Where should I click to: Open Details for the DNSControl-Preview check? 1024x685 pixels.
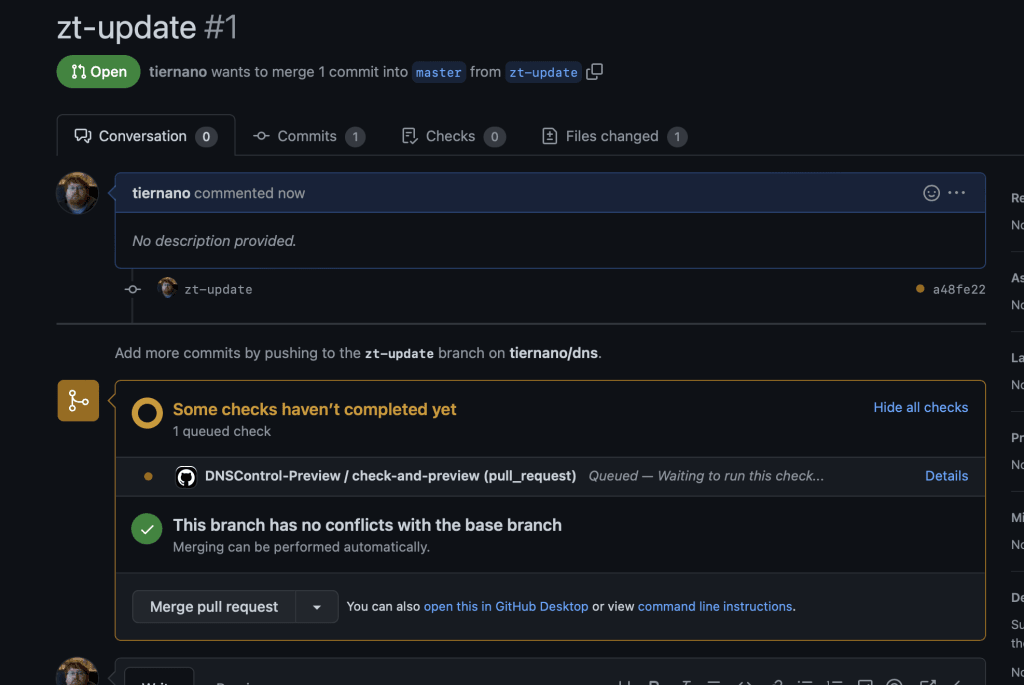point(946,476)
